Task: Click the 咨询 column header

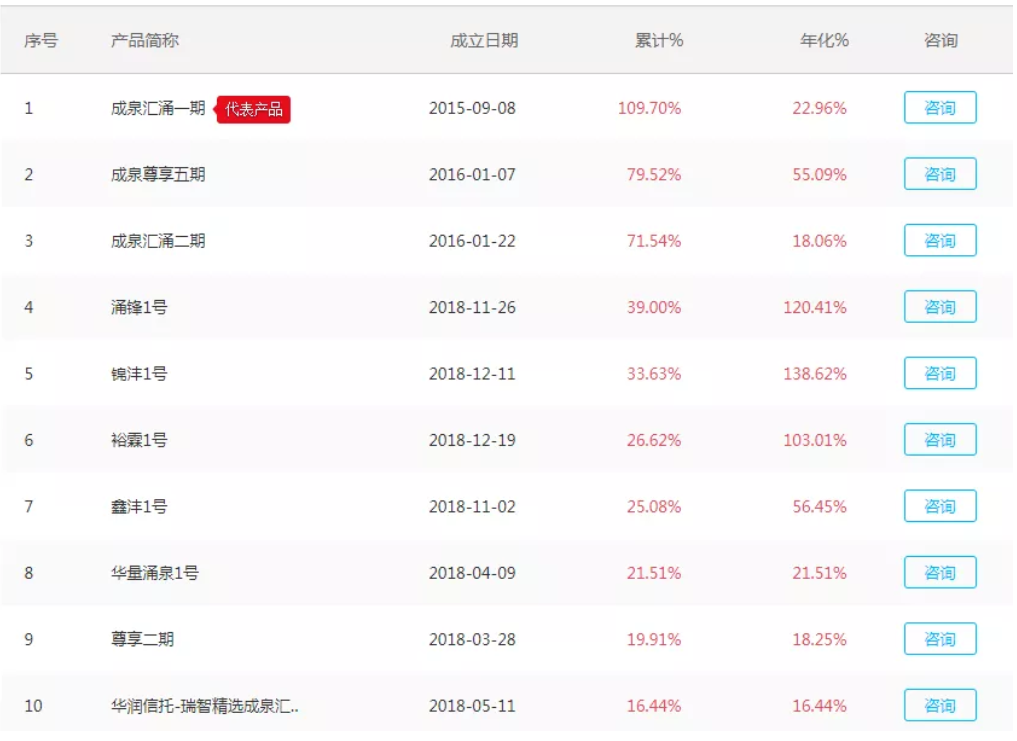Action: point(940,40)
